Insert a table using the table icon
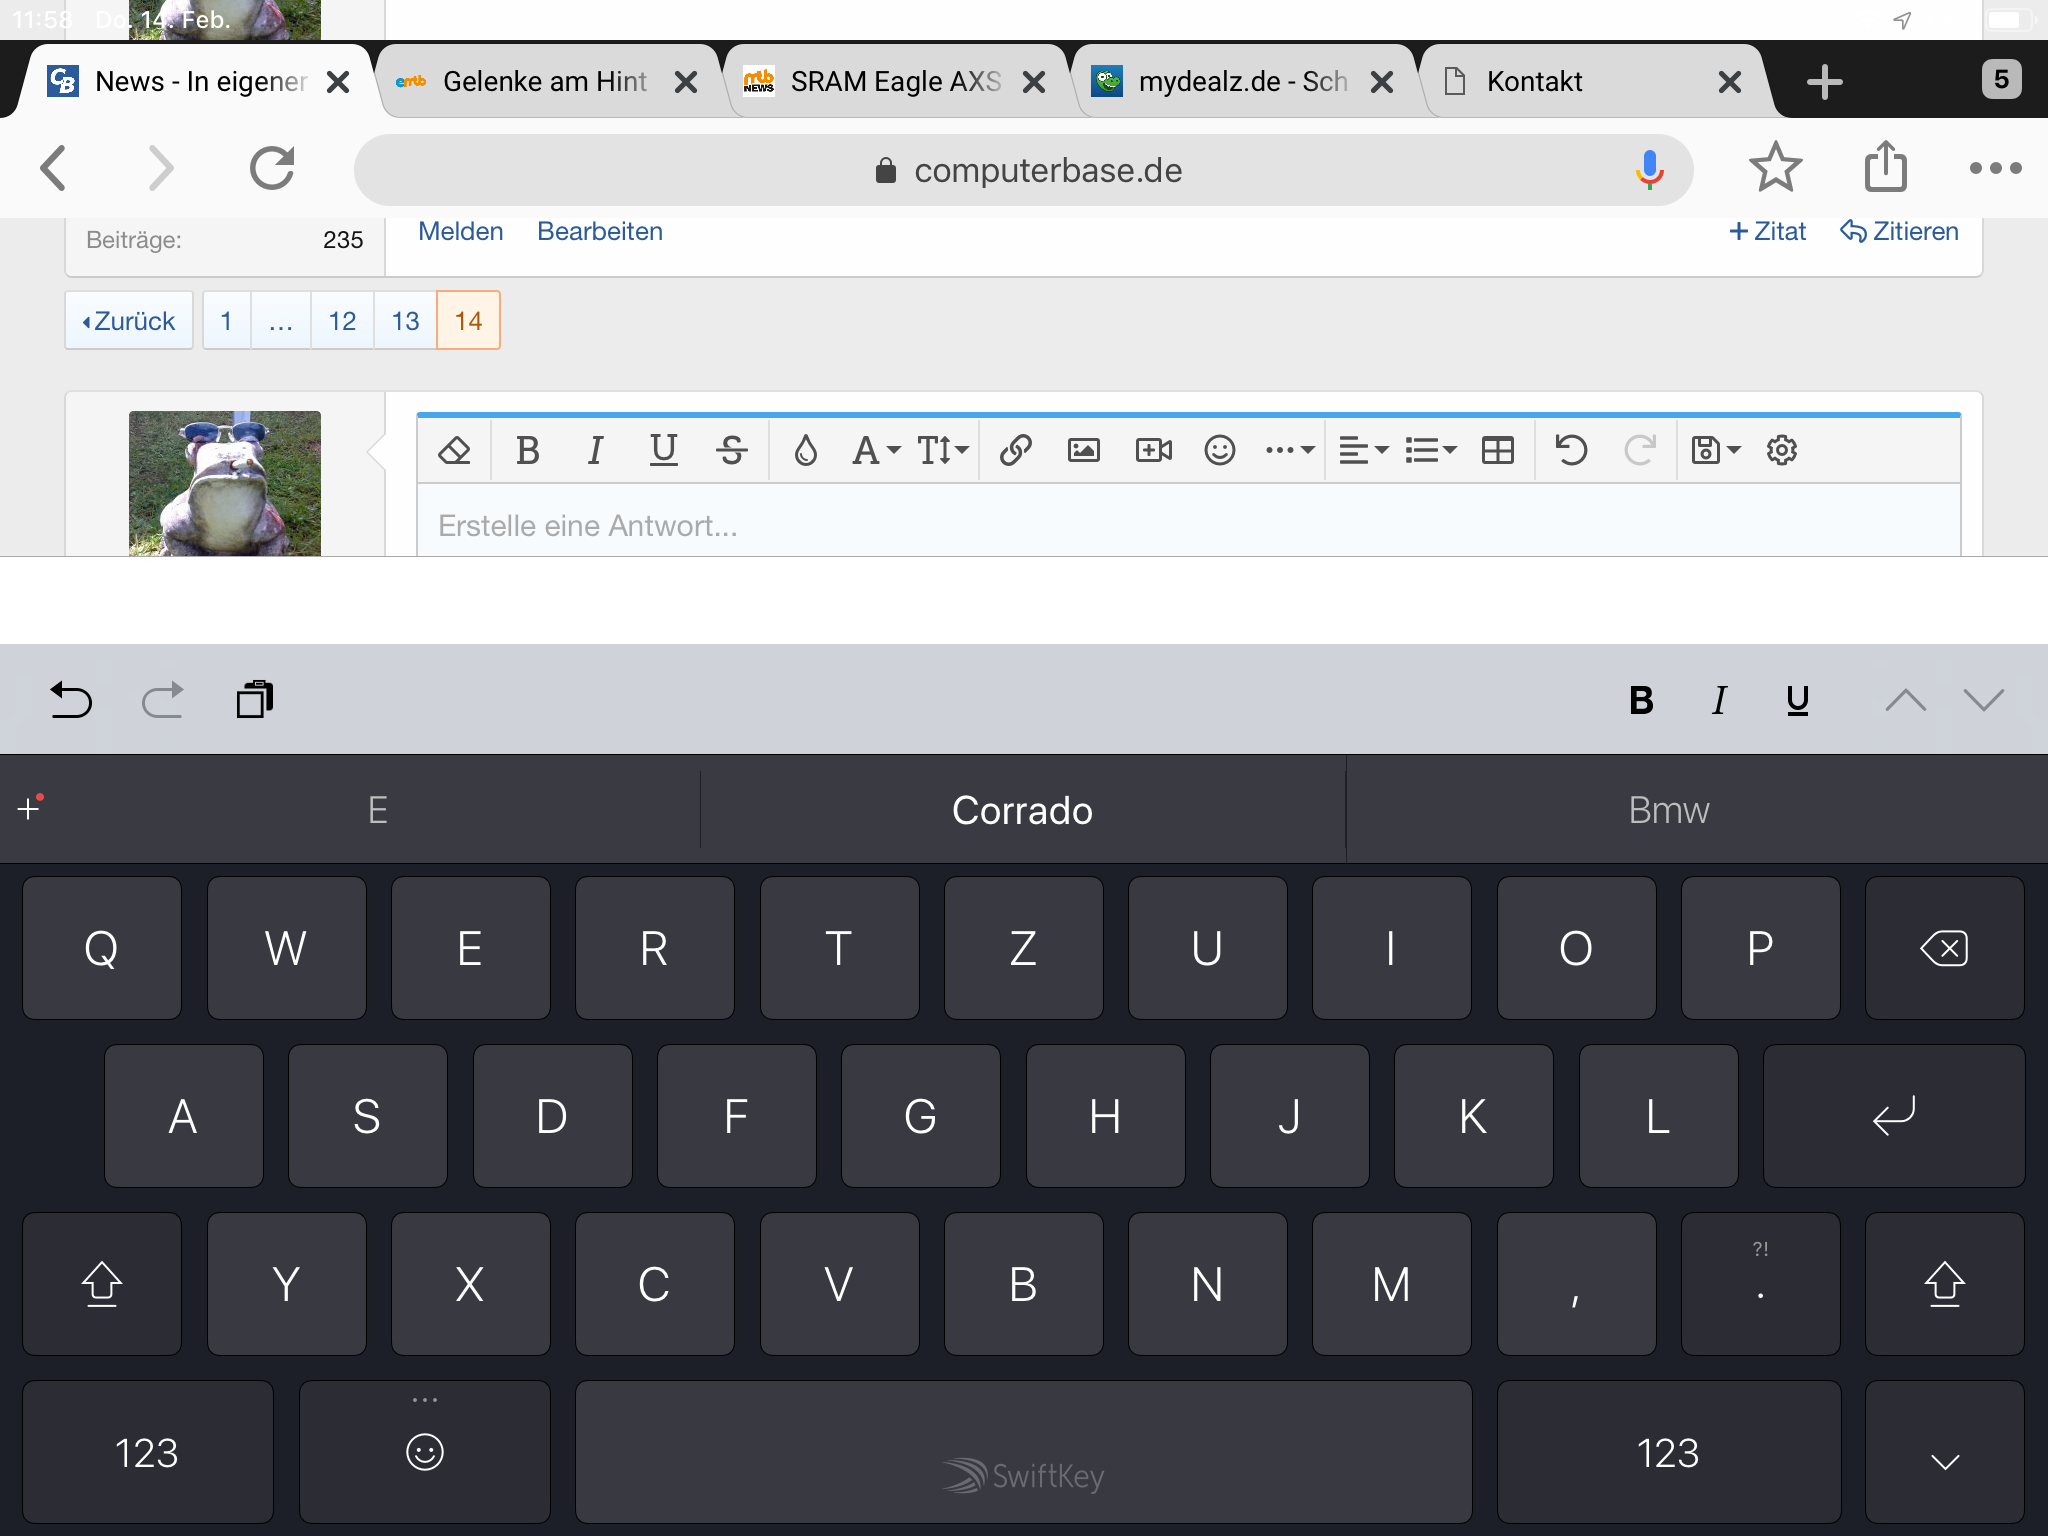The height and width of the screenshot is (1536, 2048). (1497, 450)
